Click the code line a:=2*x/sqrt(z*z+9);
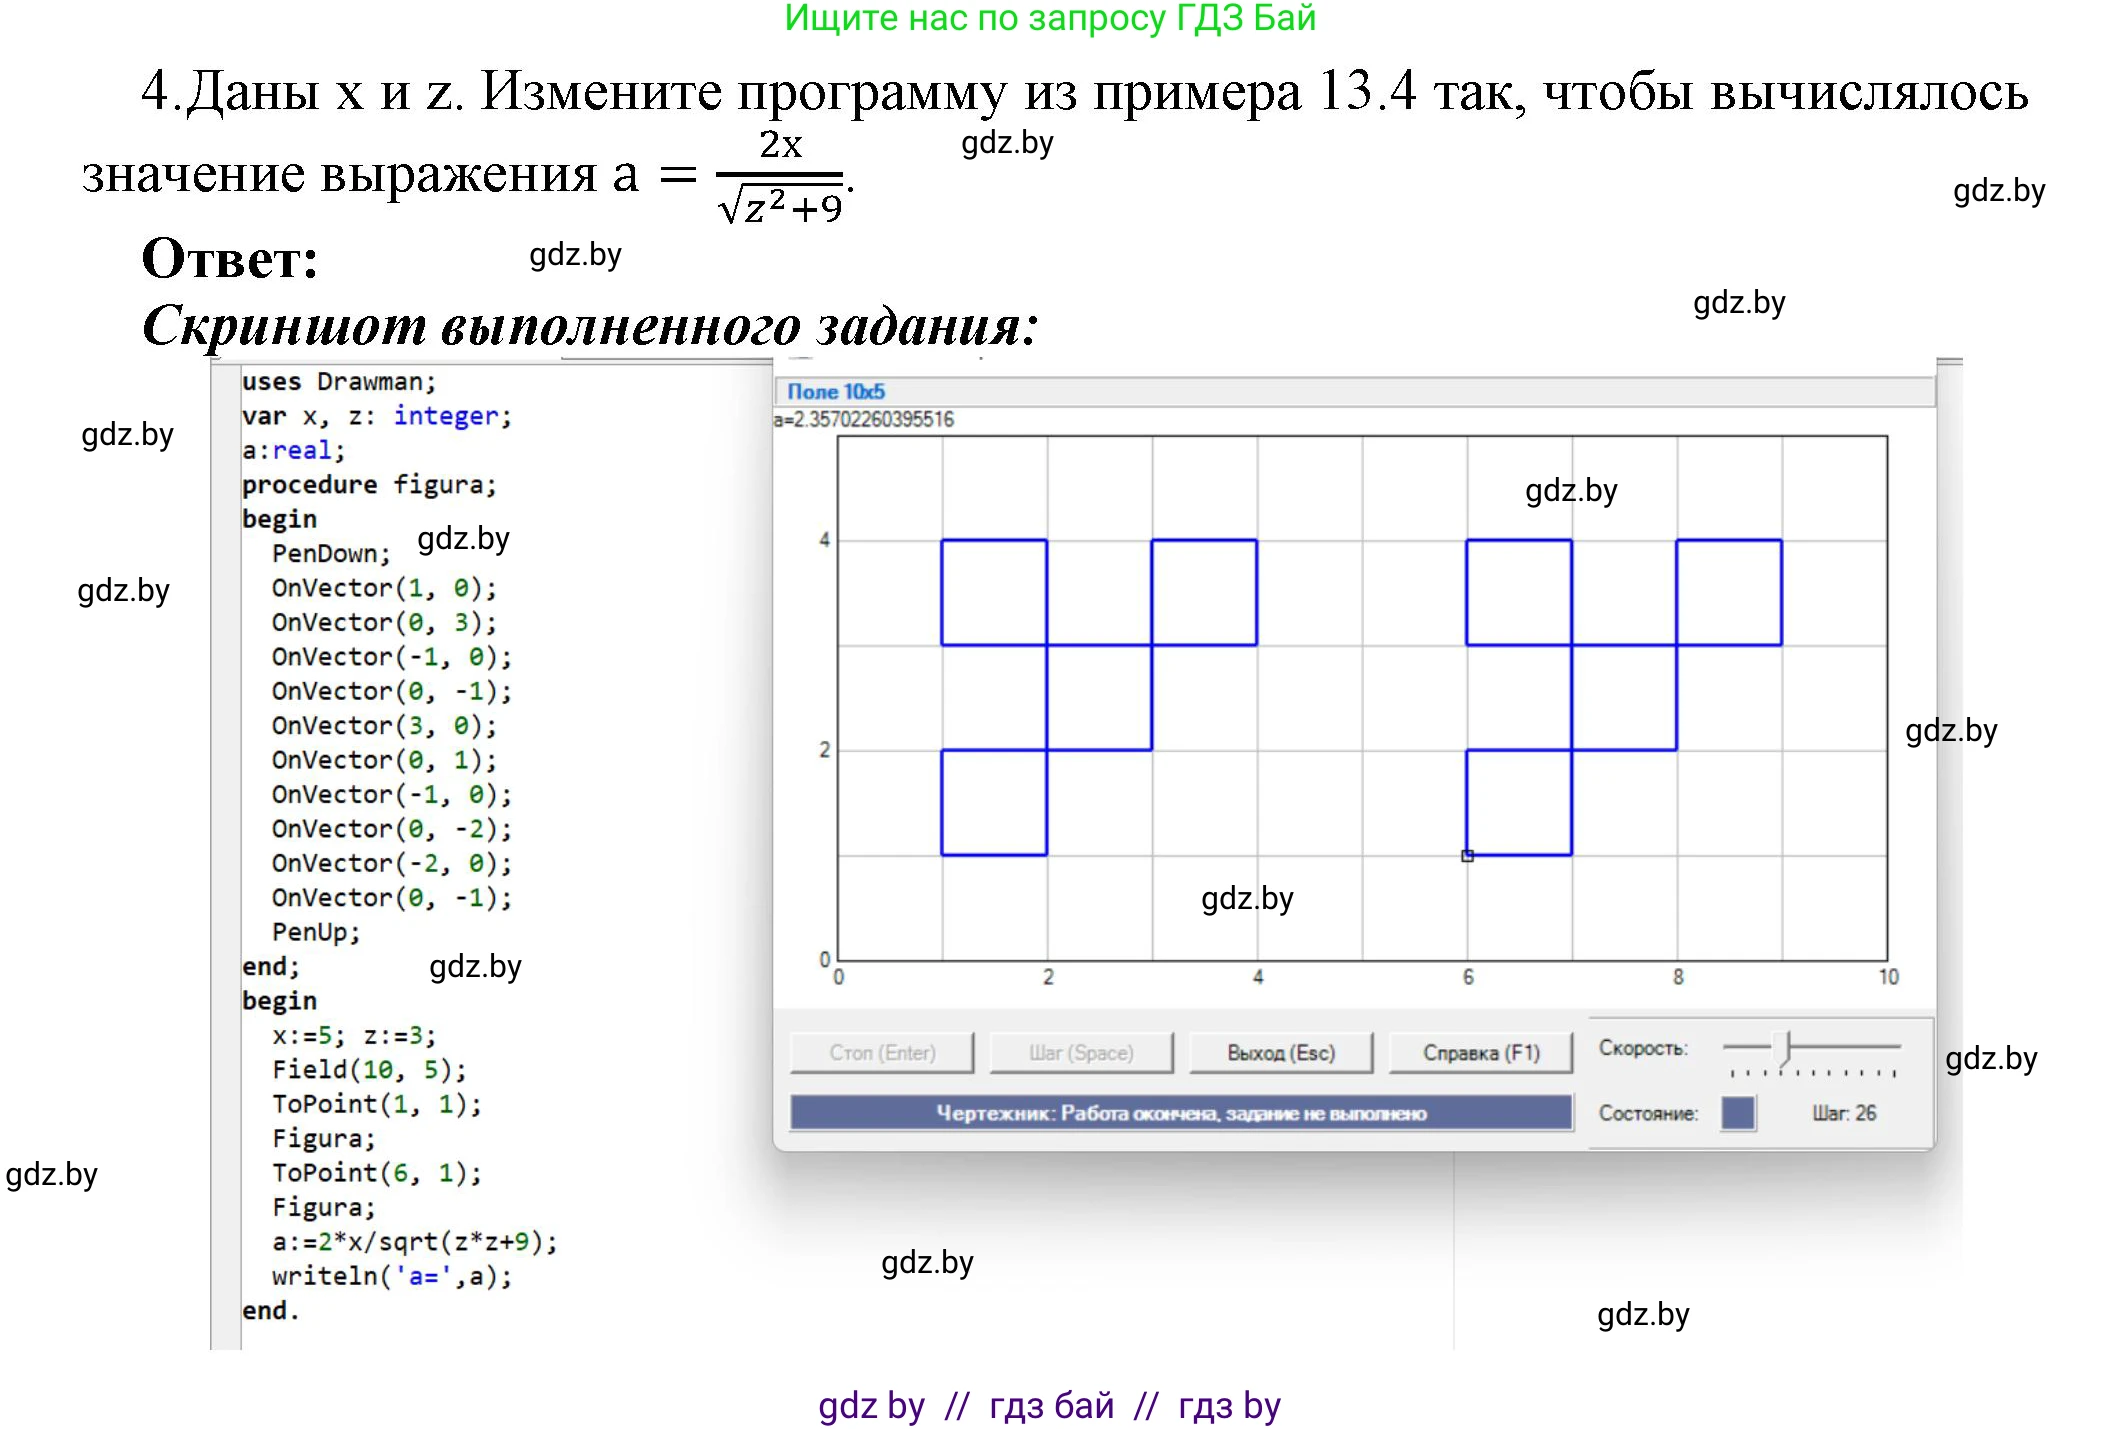Viewport: 2103px width, 1429px height. pyautogui.click(x=414, y=1241)
